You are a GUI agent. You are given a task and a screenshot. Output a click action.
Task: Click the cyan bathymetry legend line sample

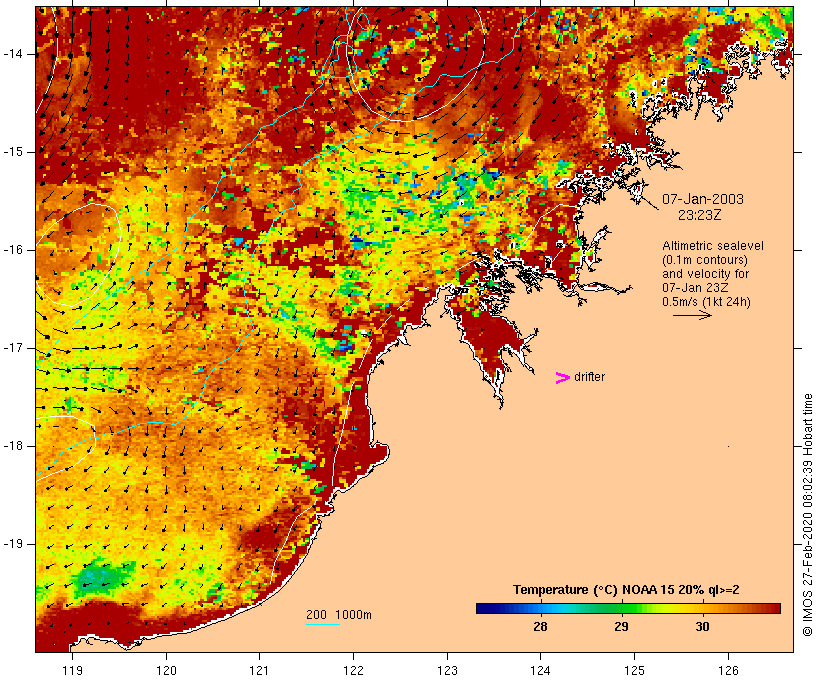(x=323, y=624)
